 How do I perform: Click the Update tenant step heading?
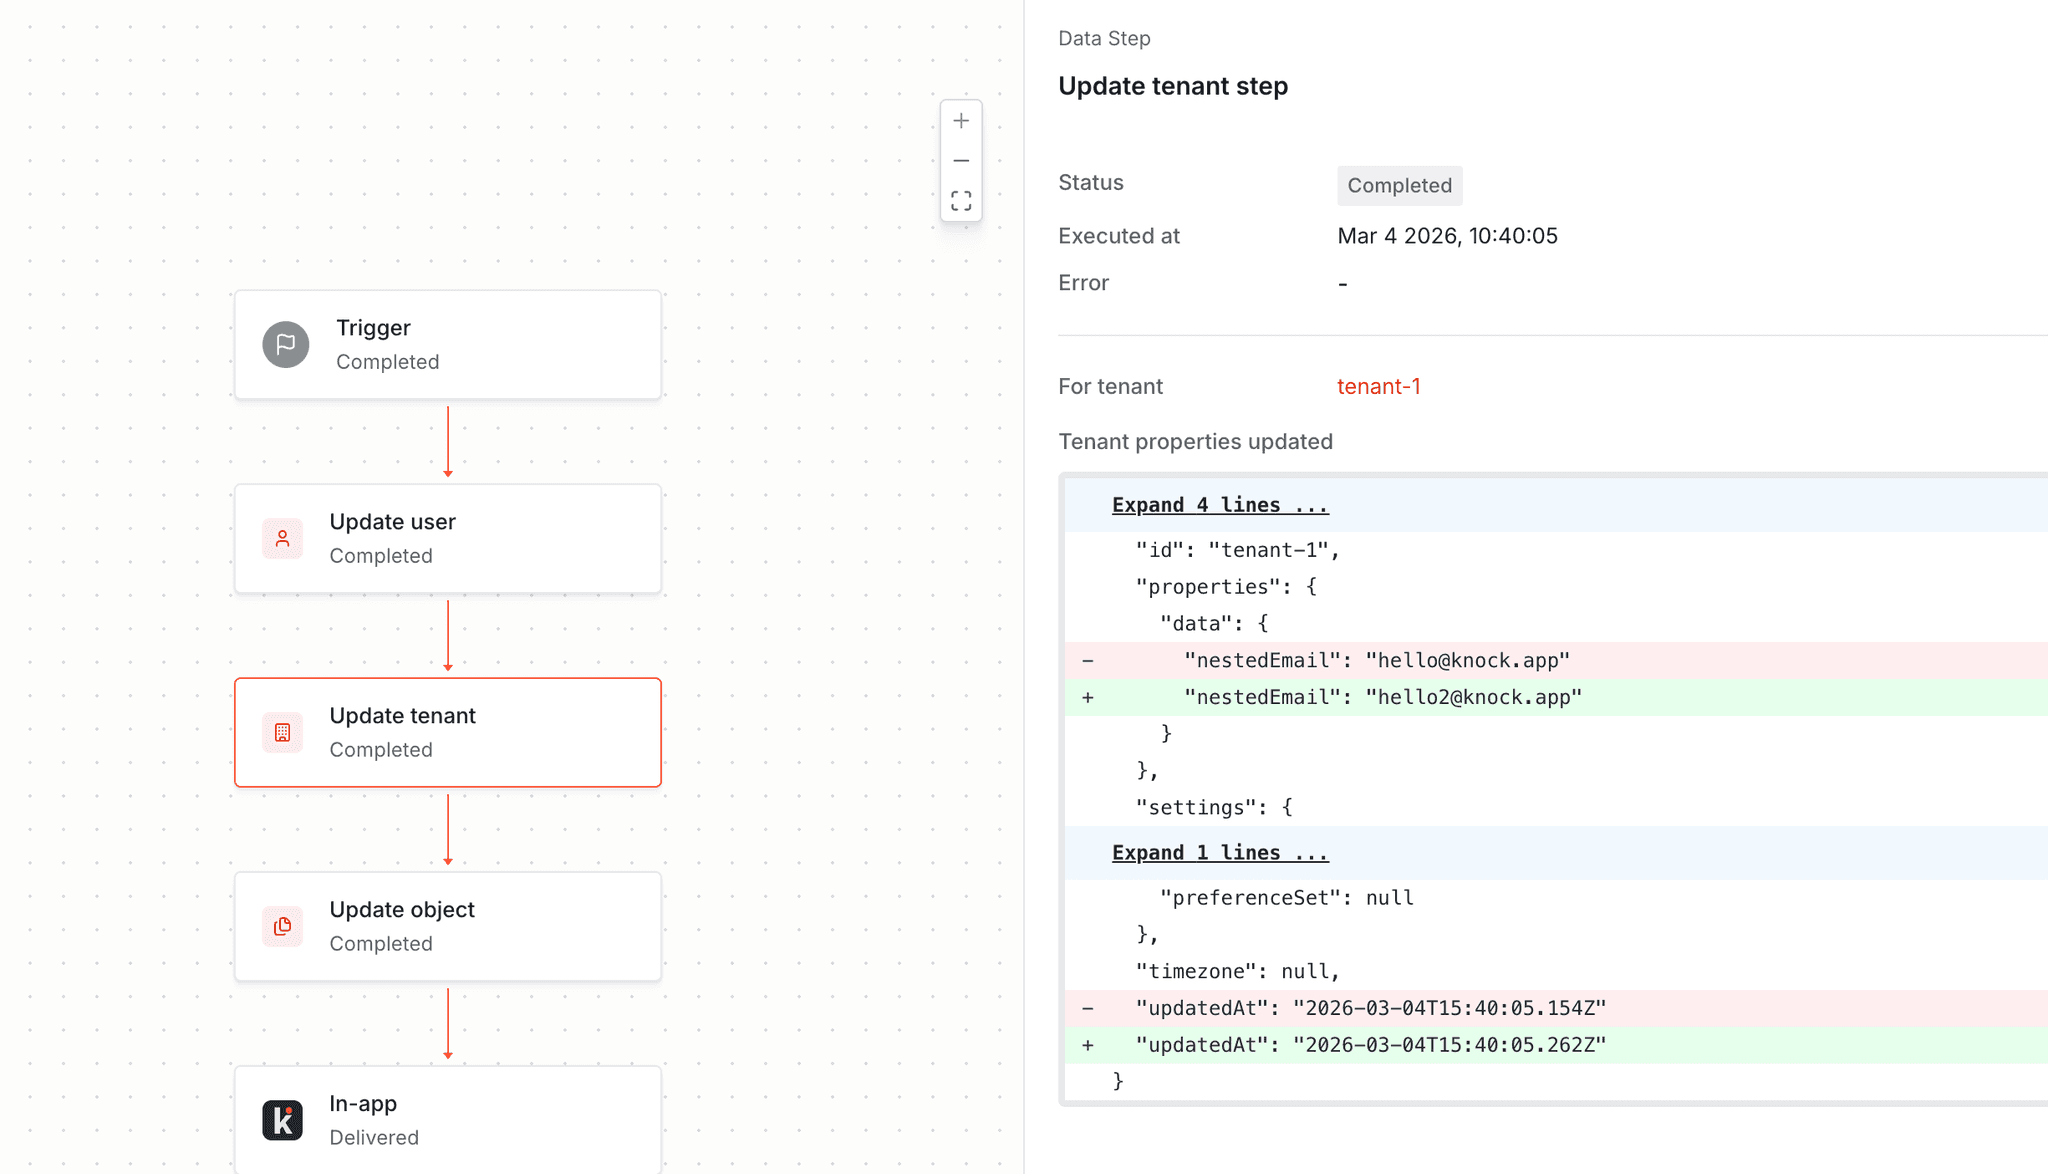[x=1173, y=86]
